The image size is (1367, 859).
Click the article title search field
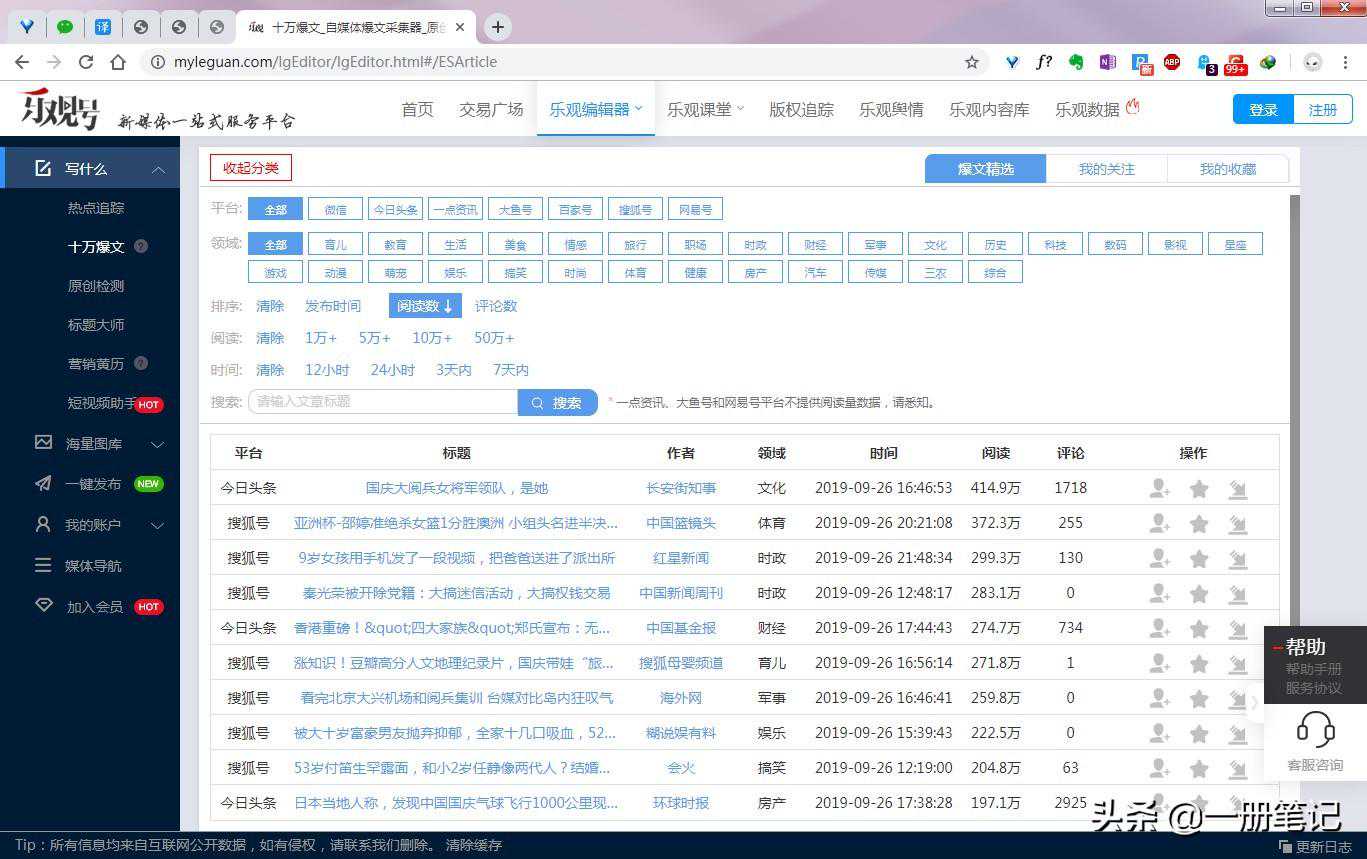pos(383,402)
